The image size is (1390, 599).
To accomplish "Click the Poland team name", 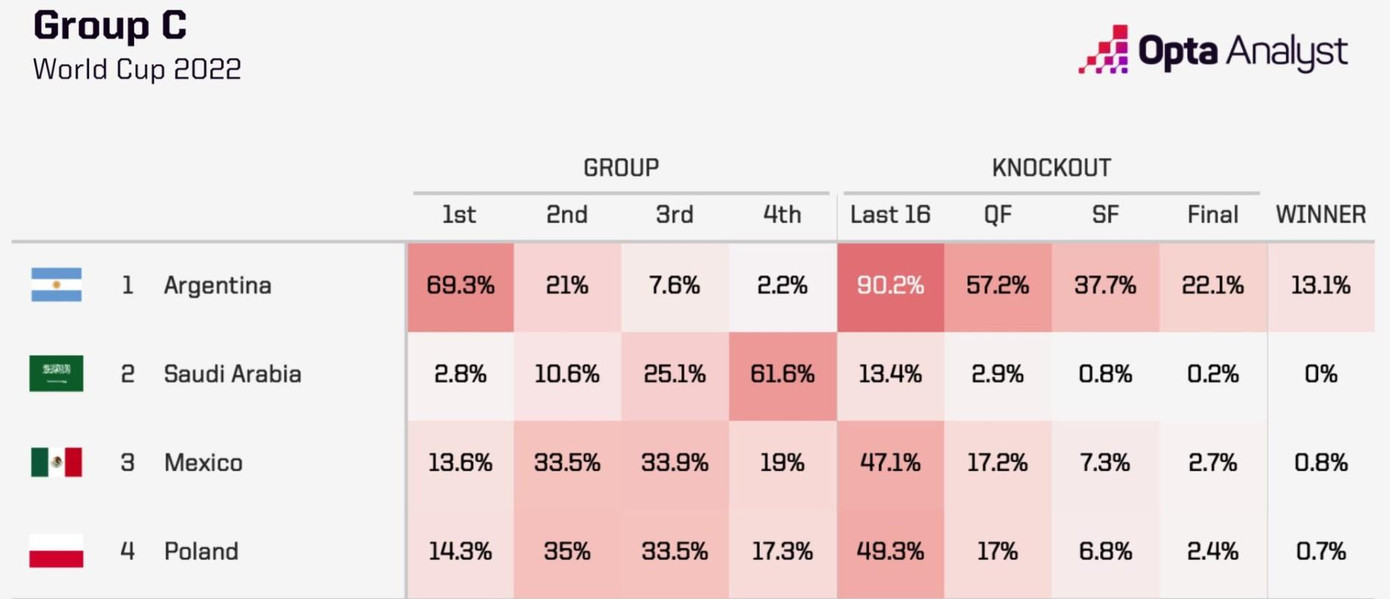I will coord(201,551).
